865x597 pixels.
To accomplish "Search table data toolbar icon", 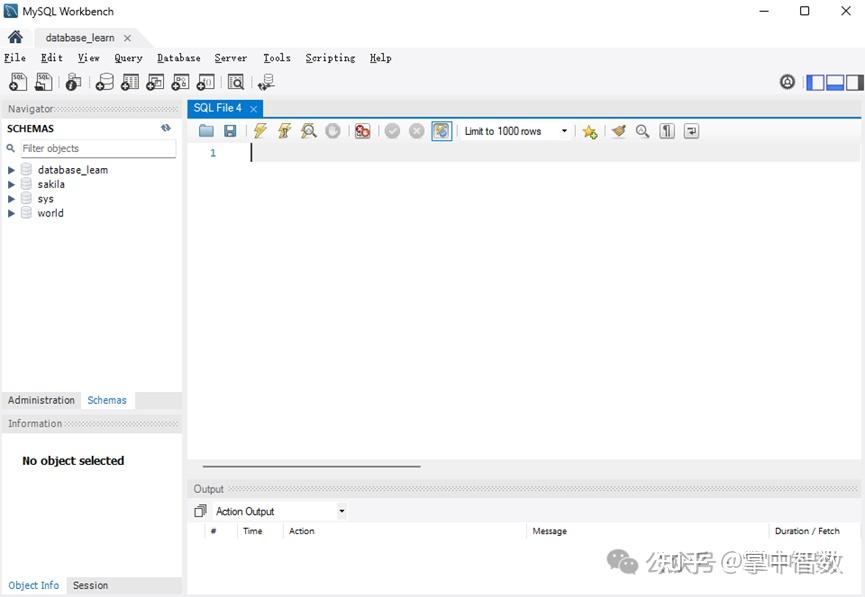I will click(236, 82).
